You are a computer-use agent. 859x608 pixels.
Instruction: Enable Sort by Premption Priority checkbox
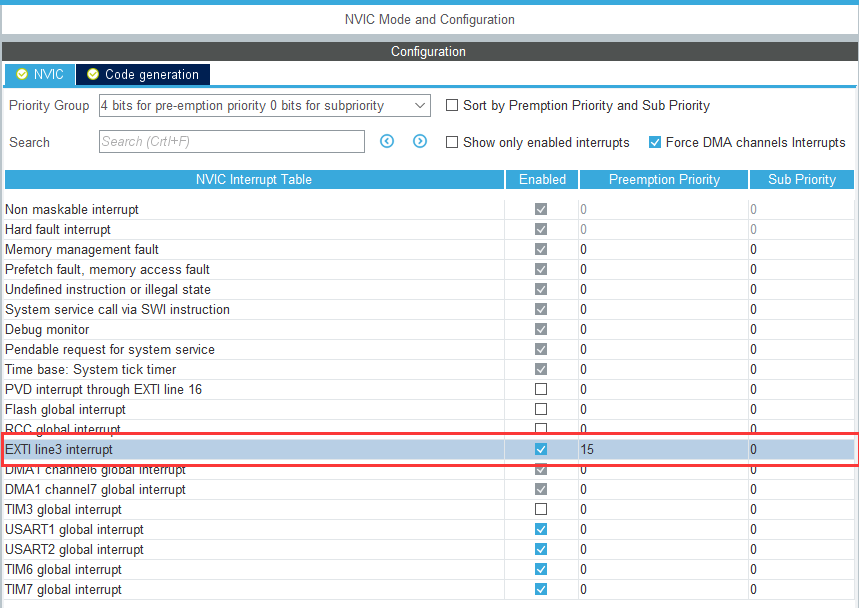[x=452, y=105]
